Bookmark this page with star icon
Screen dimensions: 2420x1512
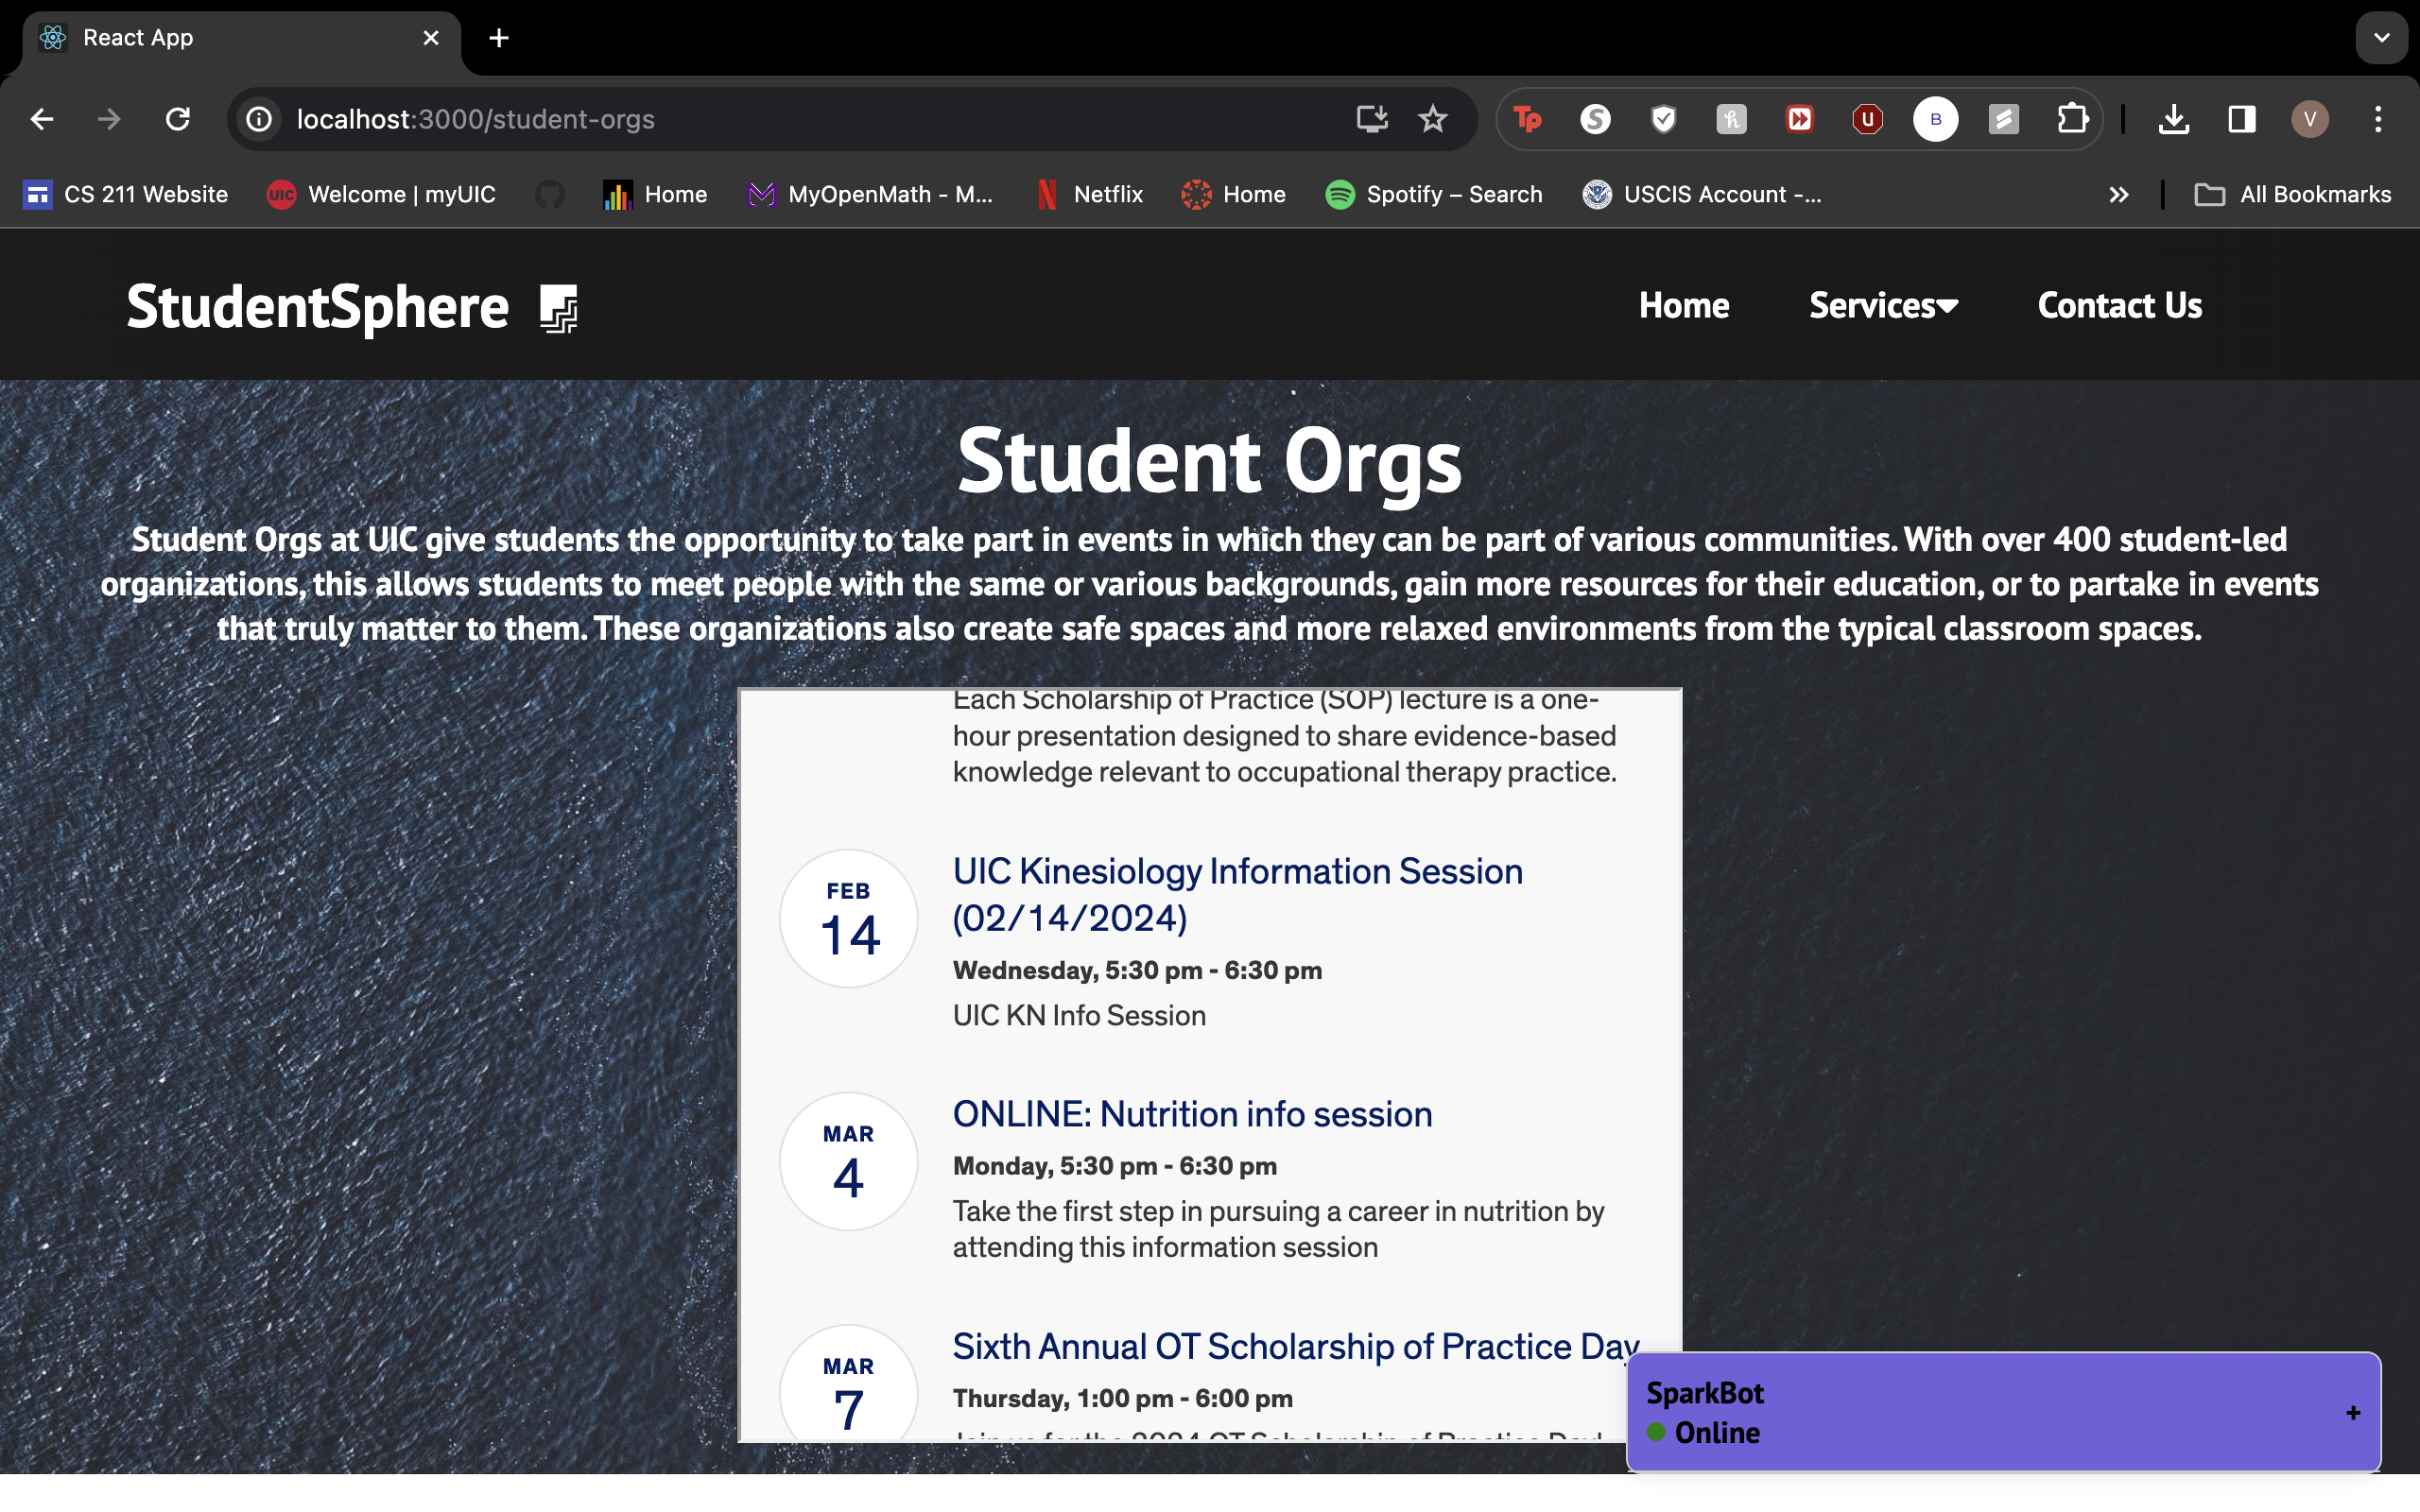(1432, 119)
